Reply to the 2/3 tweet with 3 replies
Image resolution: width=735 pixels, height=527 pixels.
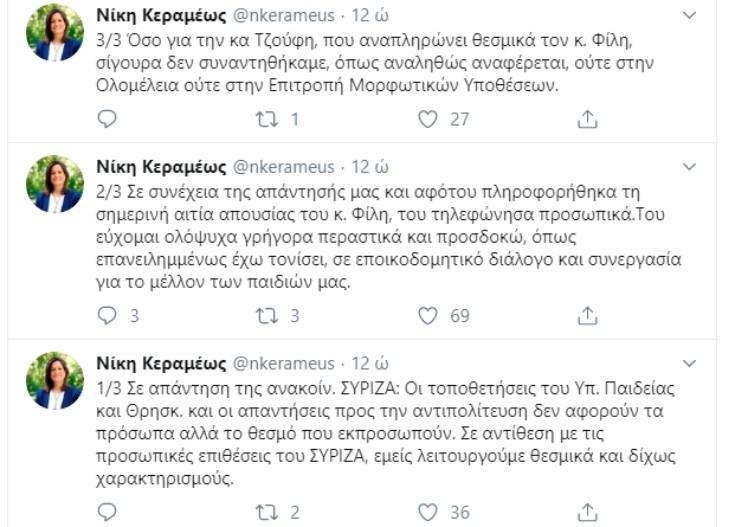click(x=108, y=316)
